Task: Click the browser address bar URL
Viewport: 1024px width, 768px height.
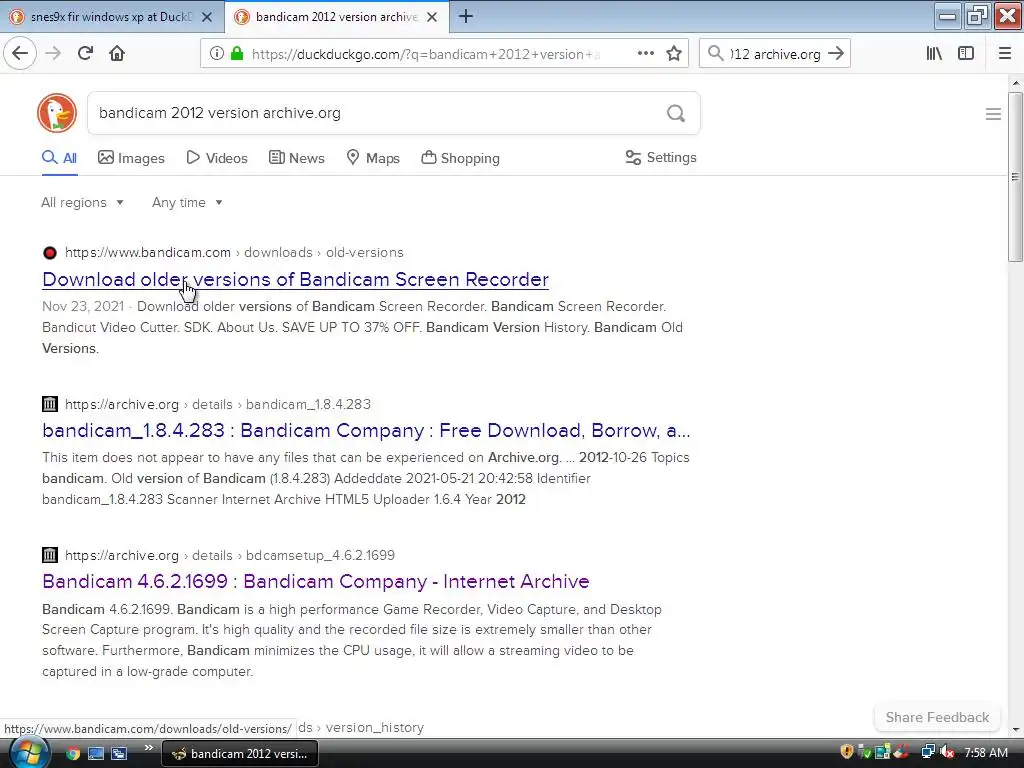Action: coord(424,54)
